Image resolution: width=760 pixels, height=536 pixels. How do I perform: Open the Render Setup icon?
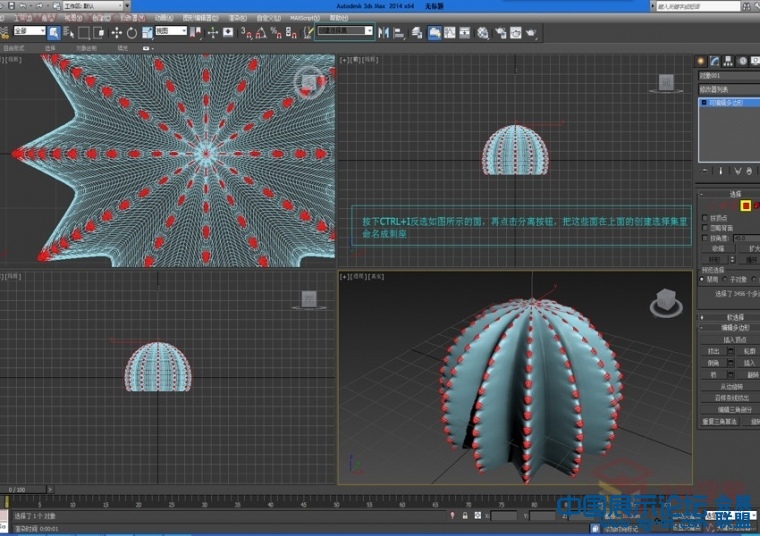[x=500, y=33]
